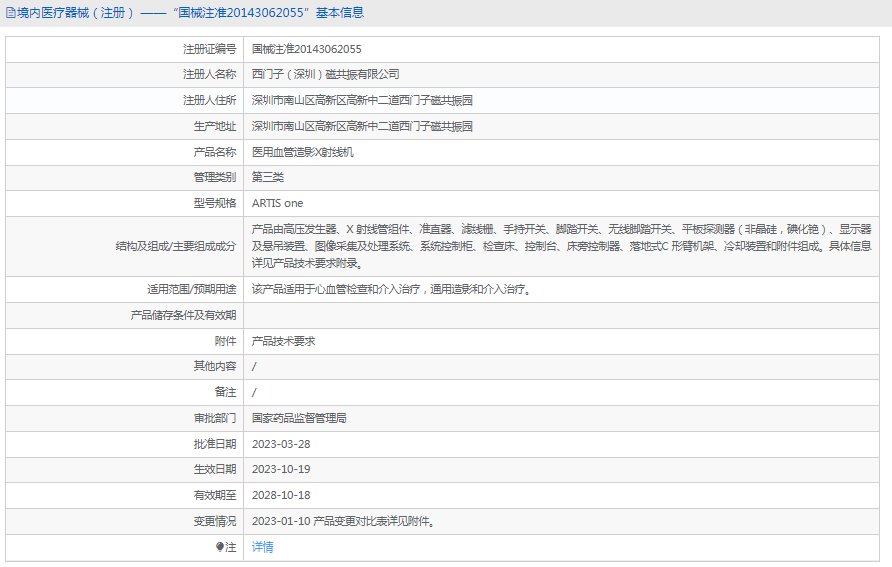
Task: Select the value 第三类
Action: pos(268,177)
